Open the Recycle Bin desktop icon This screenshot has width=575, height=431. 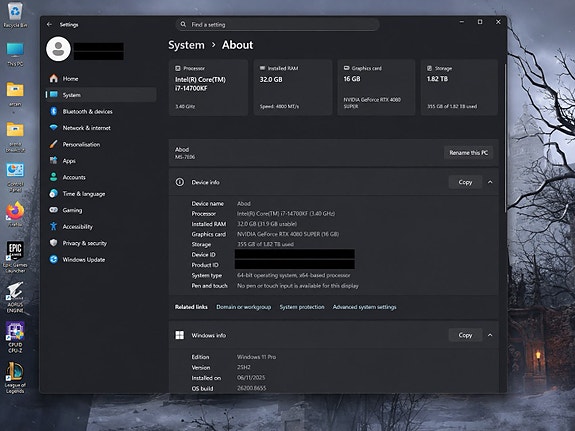(15, 15)
